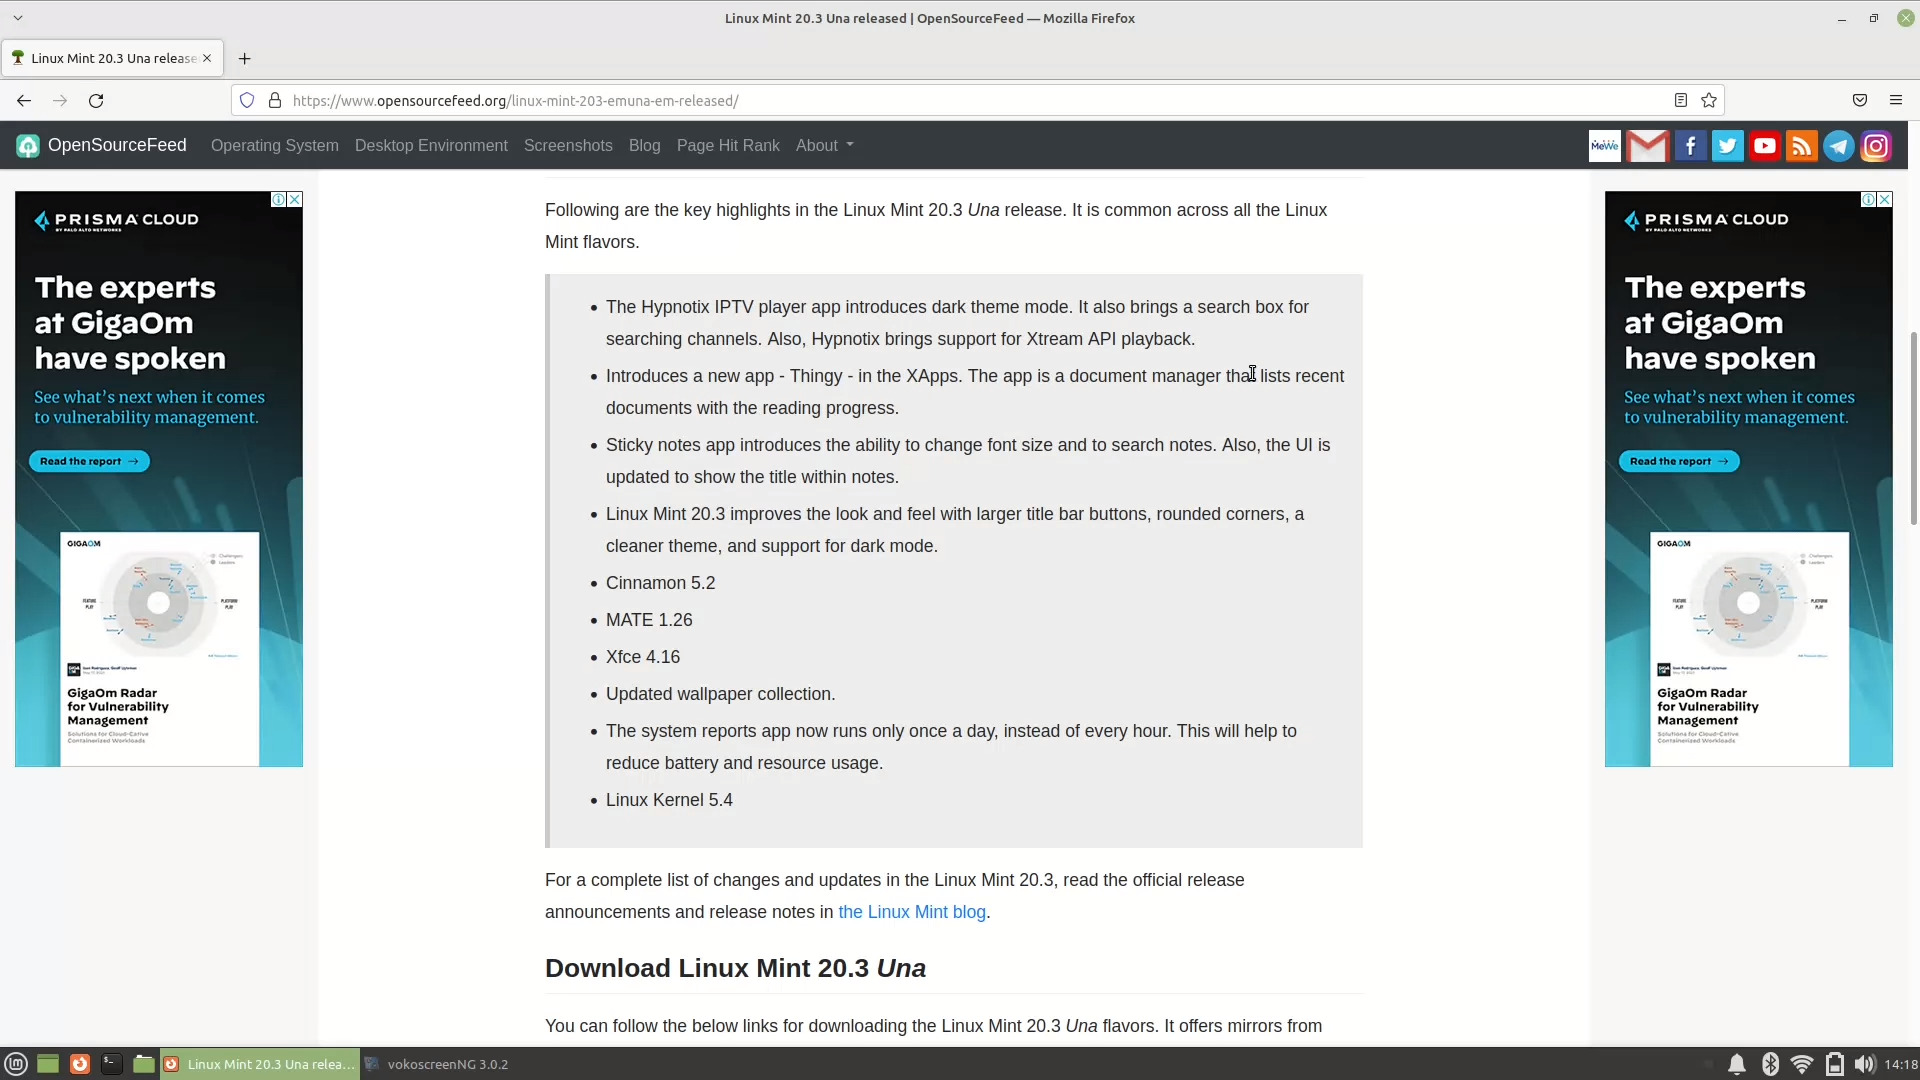
Task: Open the MeWe social icon
Action: (x=1605, y=146)
